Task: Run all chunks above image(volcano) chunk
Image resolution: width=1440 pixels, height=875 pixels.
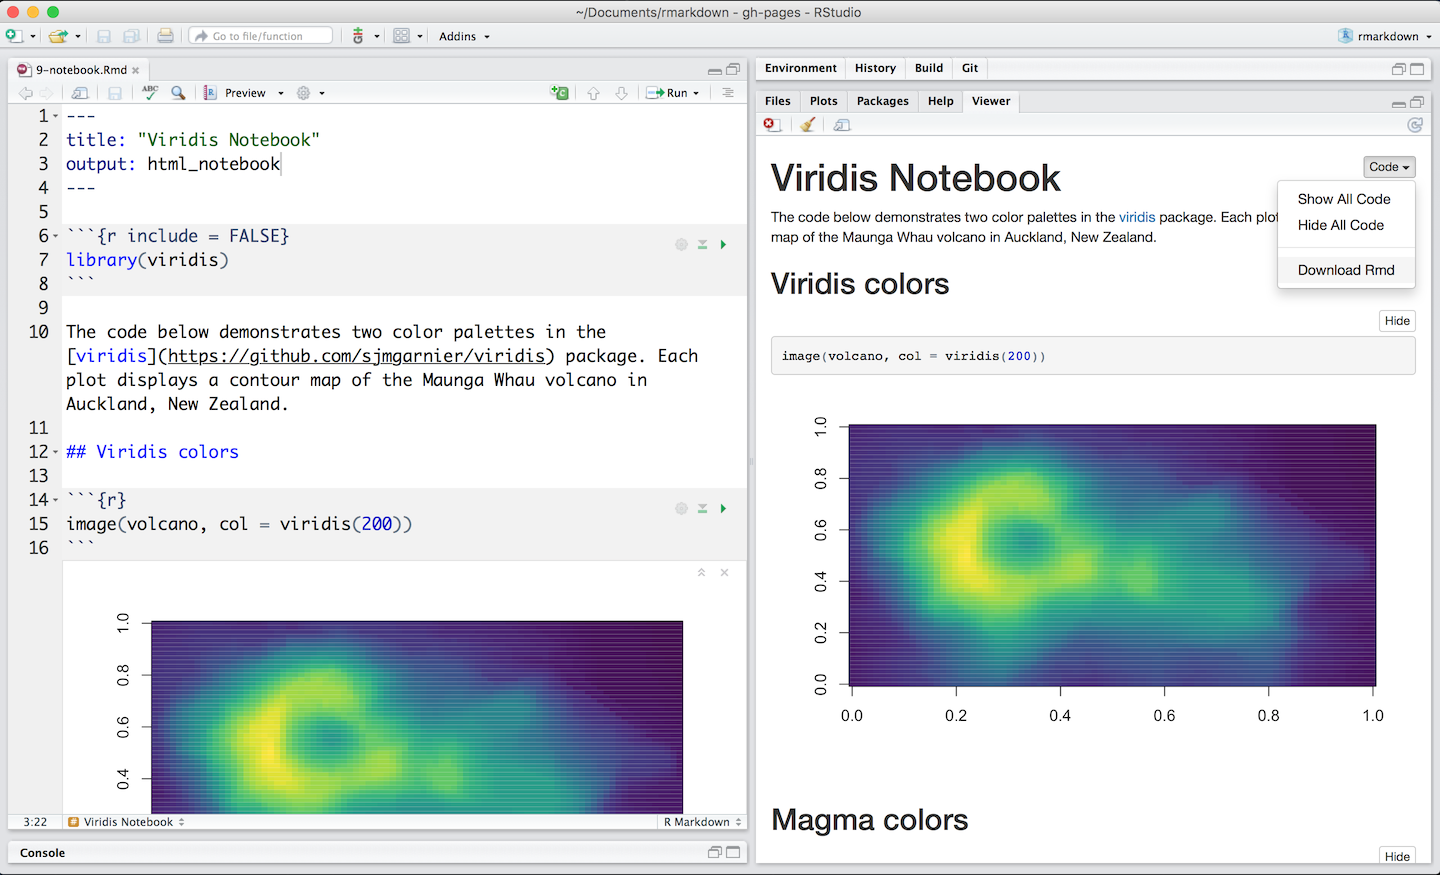Action: 702,509
